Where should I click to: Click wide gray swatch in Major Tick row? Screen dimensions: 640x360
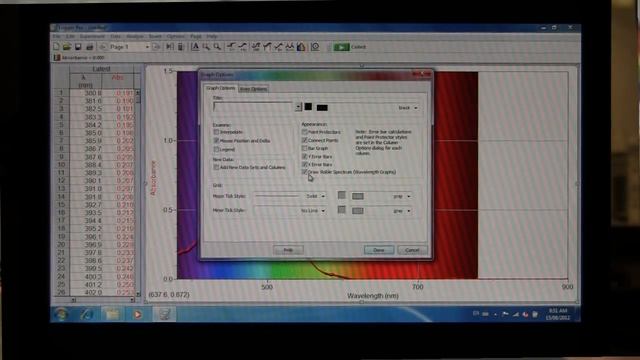[x=358, y=196]
